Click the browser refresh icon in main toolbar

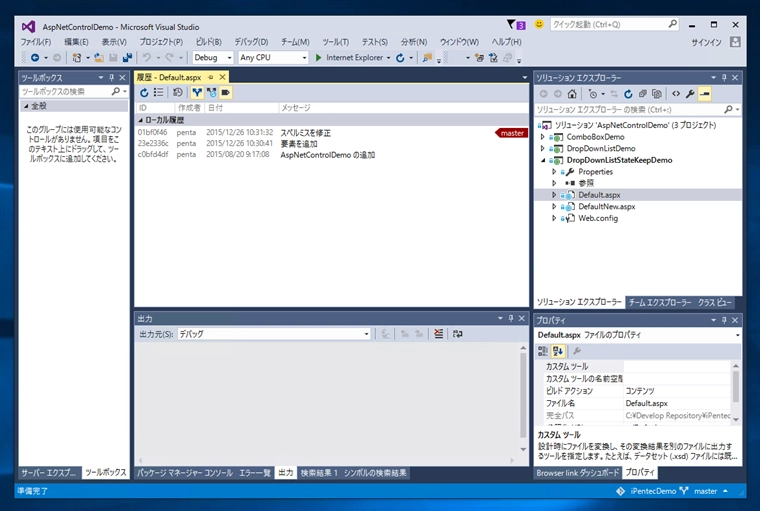[400, 58]
